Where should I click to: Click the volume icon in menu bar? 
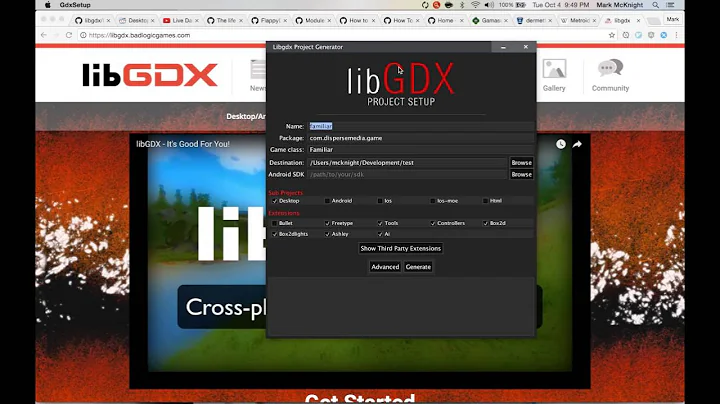click(489, 5)
